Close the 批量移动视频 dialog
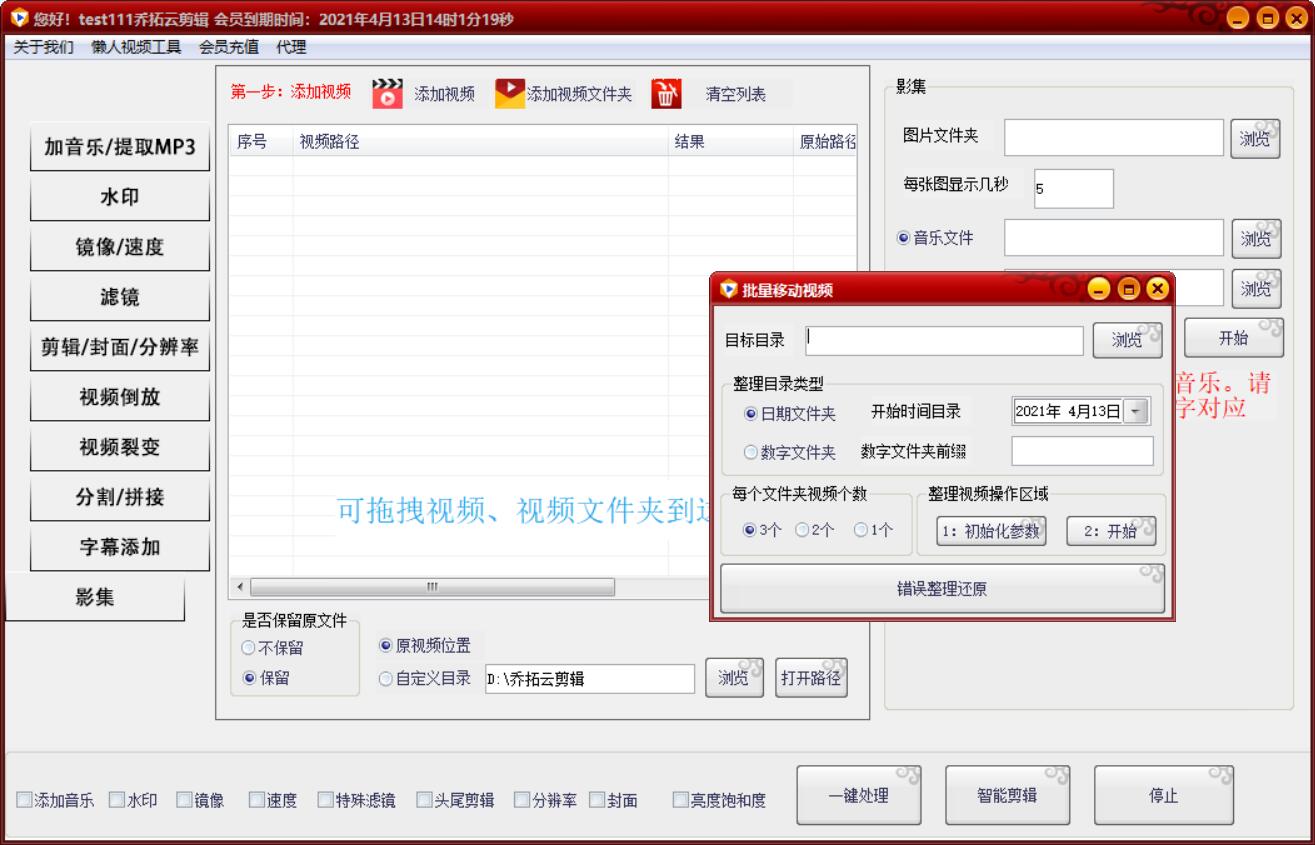This screenshot has width=1315, height=845. click(1157, 289)
